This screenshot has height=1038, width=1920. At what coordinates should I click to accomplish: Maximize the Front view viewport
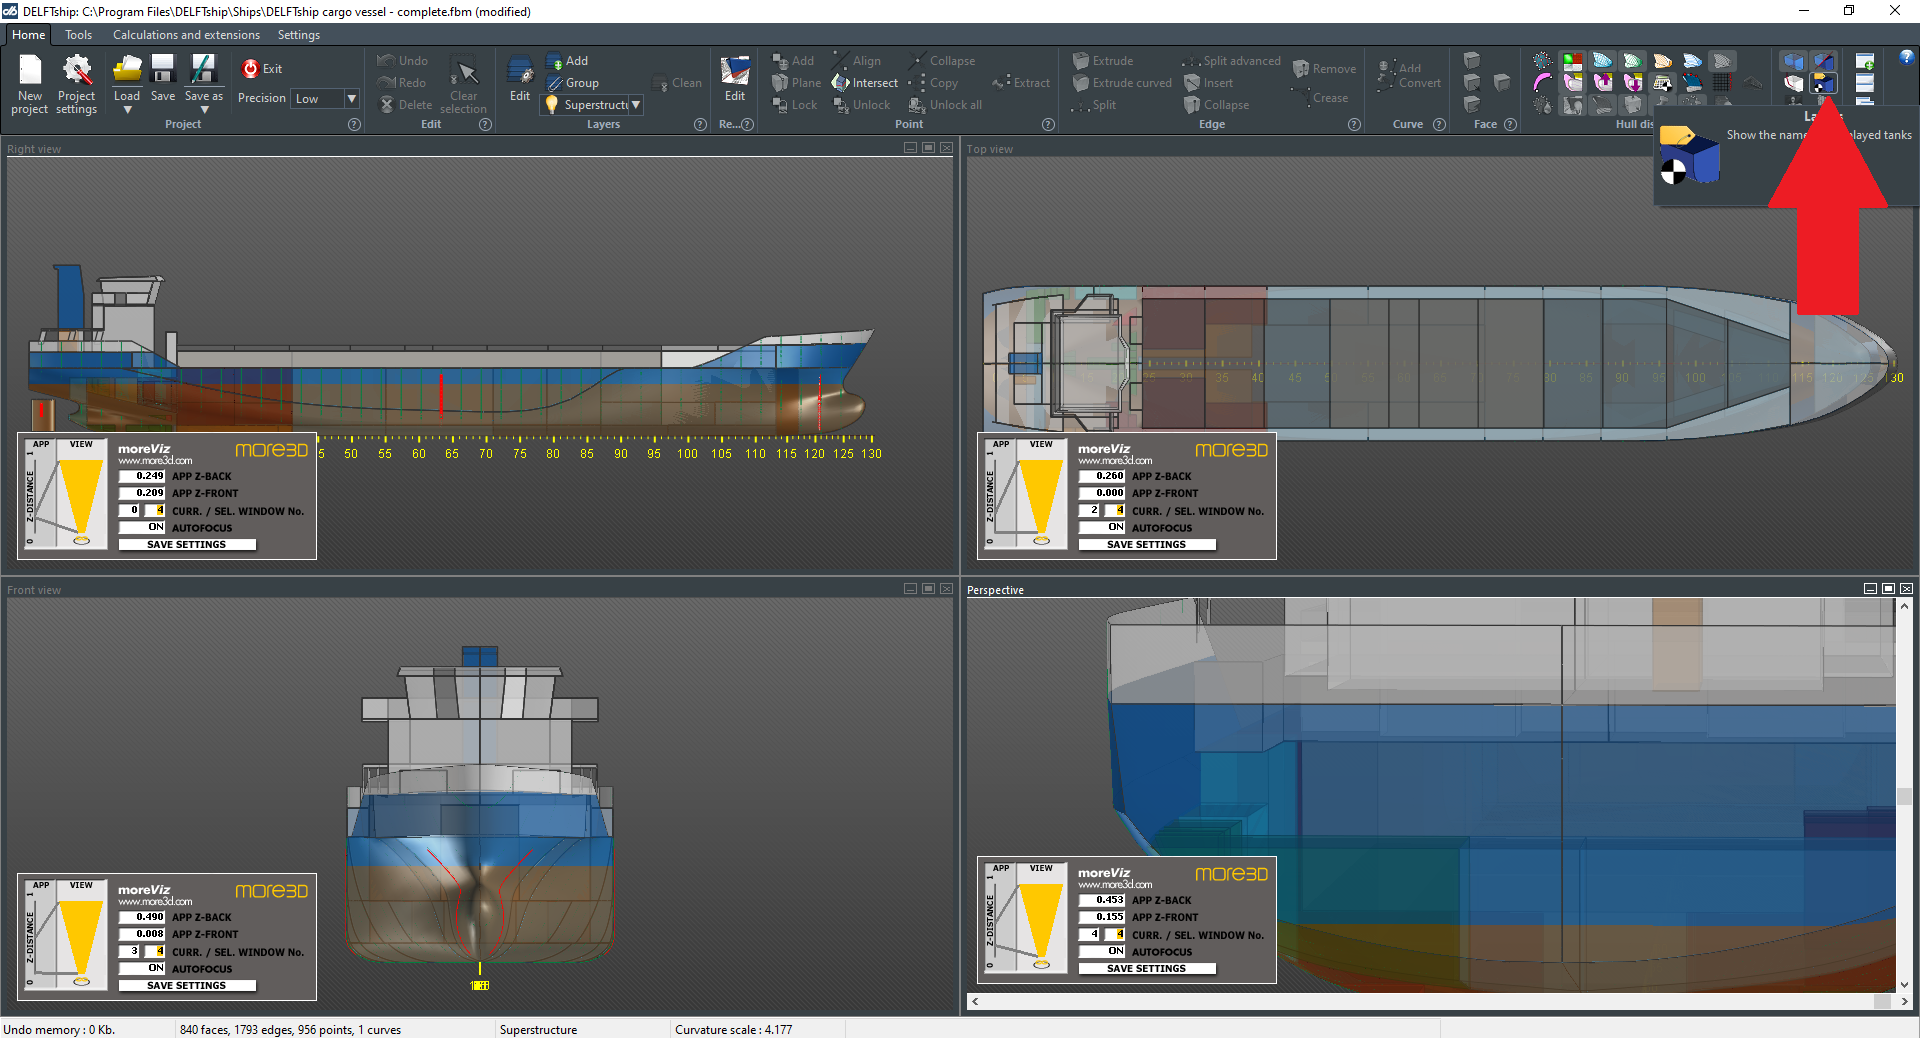pos(928,589)
